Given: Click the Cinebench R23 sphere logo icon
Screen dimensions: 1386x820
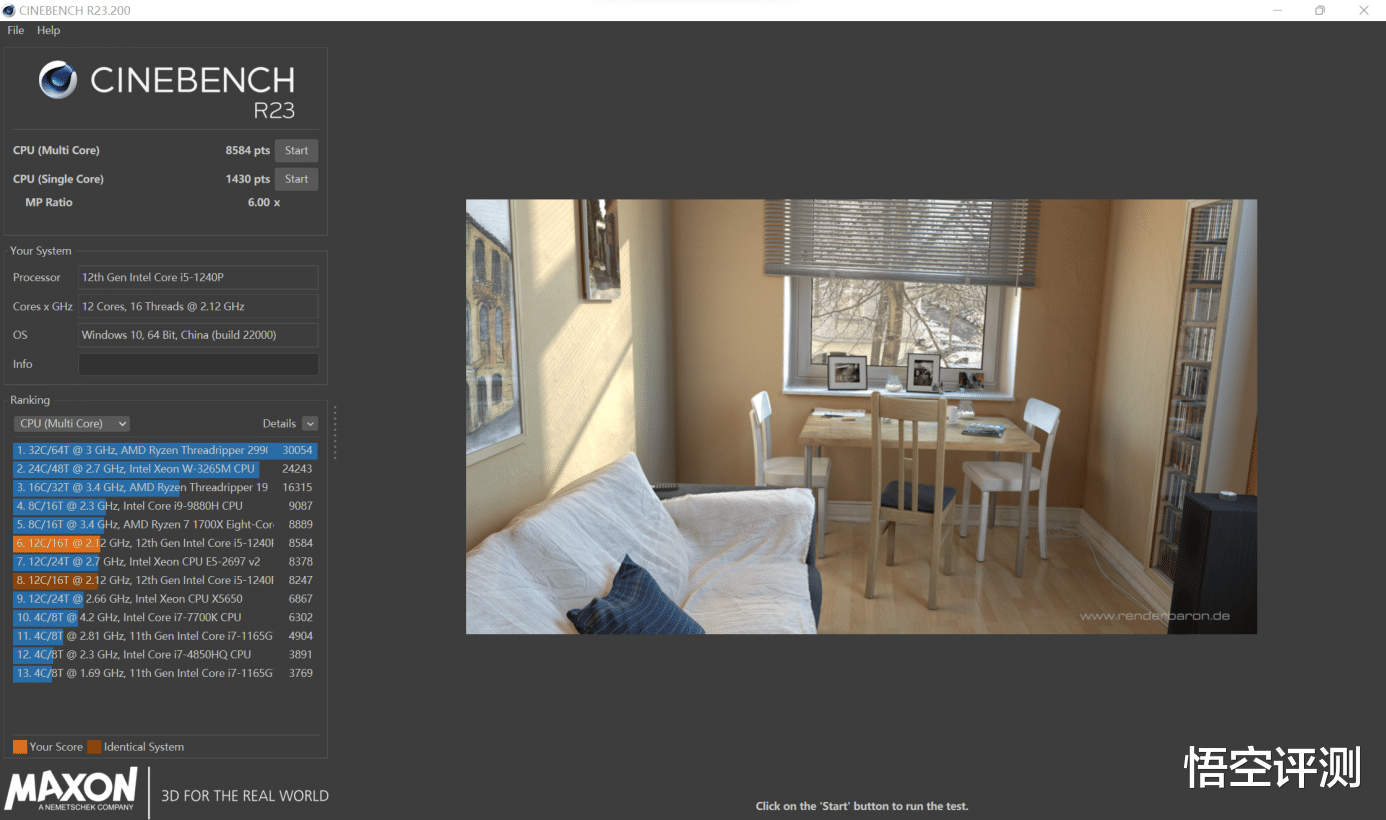Looking at the screenshot, I should pos(58,80).
